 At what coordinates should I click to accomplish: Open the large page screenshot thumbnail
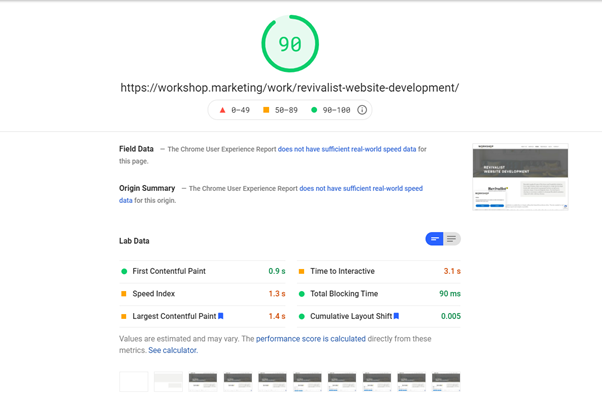[x=520, y=177]
